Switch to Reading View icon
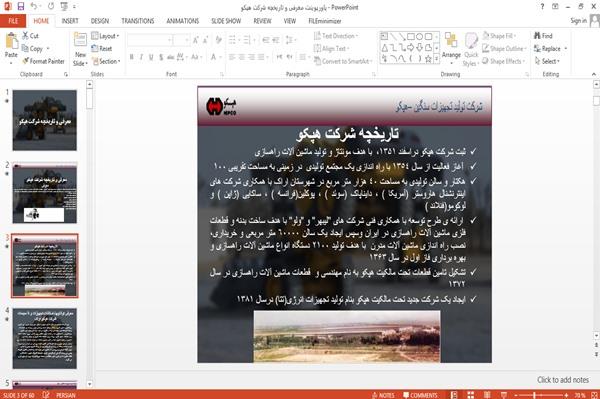This screenshot has width=600, height=399. 487,395
